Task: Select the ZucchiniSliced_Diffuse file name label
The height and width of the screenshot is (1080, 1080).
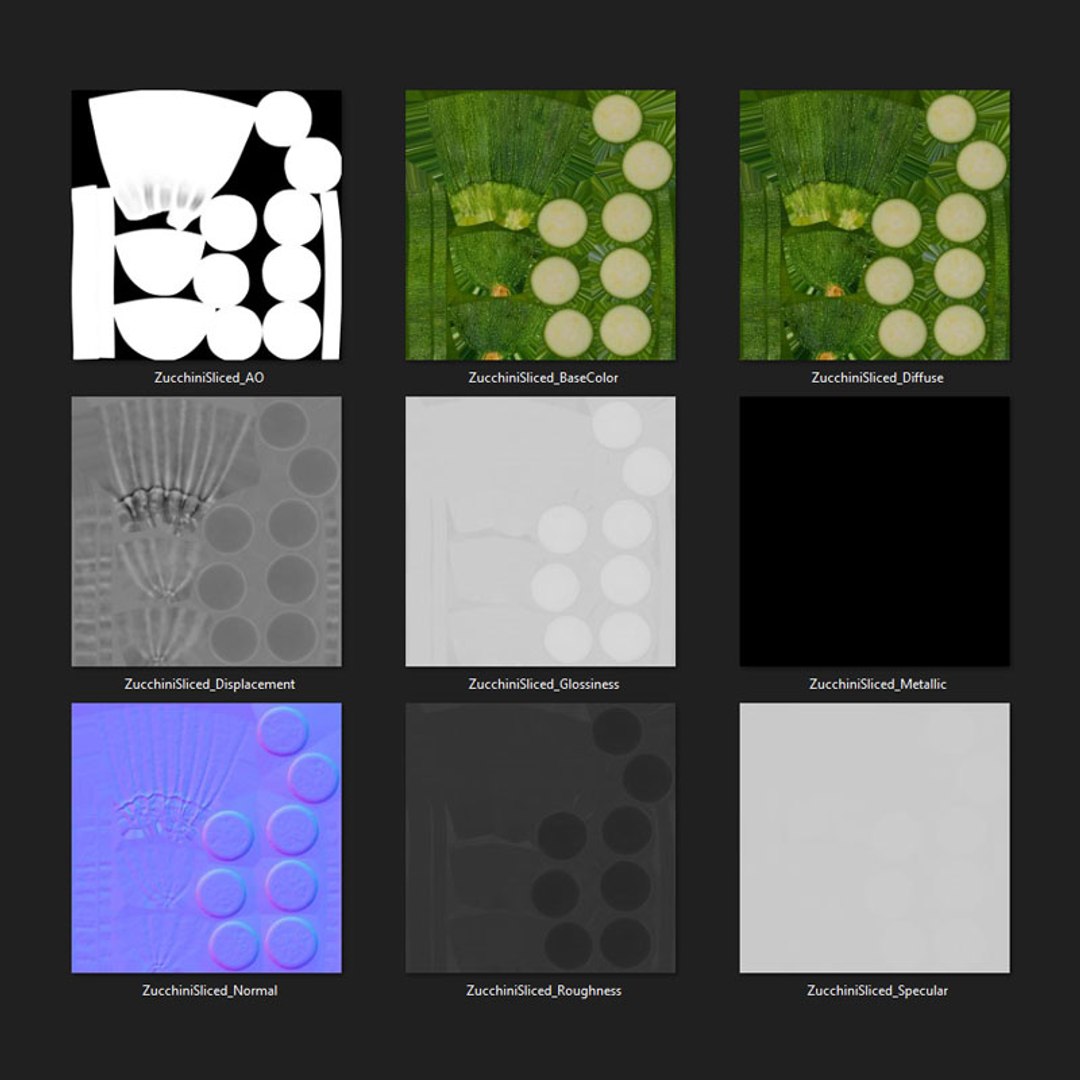Action: click(878, 377)
